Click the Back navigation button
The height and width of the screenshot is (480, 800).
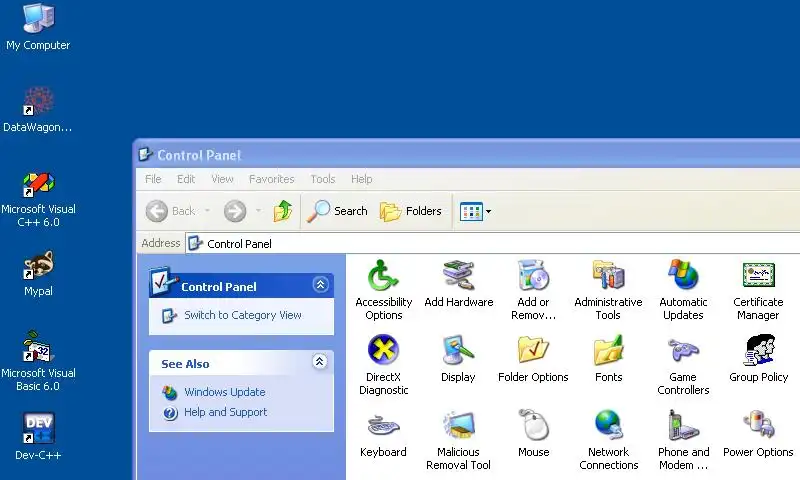[170, 211]
